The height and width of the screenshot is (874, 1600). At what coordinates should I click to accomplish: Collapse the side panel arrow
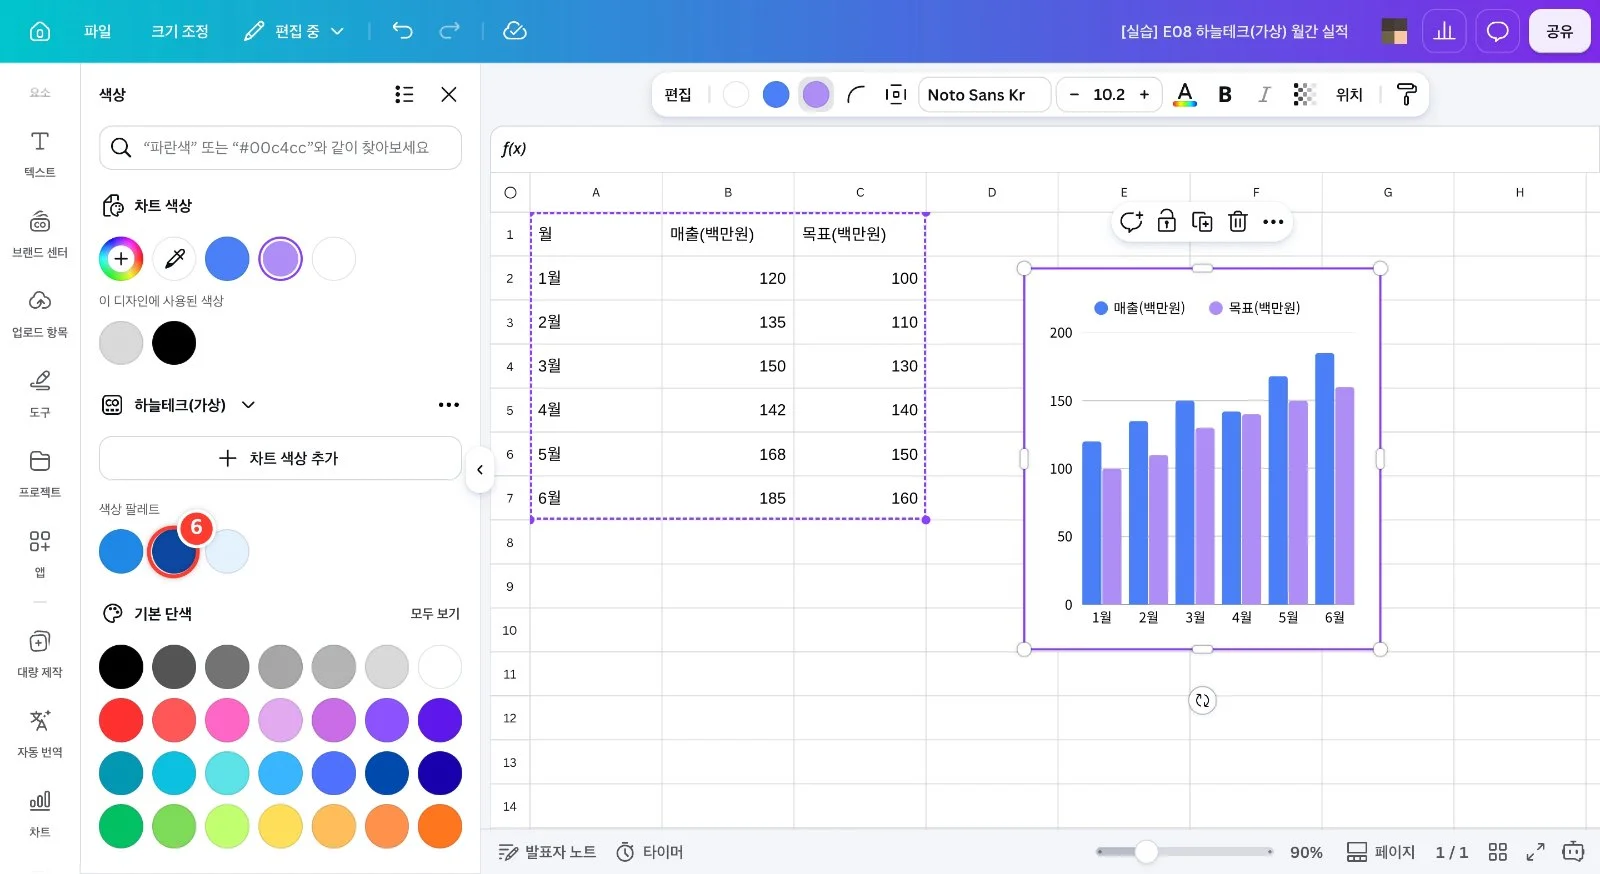480,469
